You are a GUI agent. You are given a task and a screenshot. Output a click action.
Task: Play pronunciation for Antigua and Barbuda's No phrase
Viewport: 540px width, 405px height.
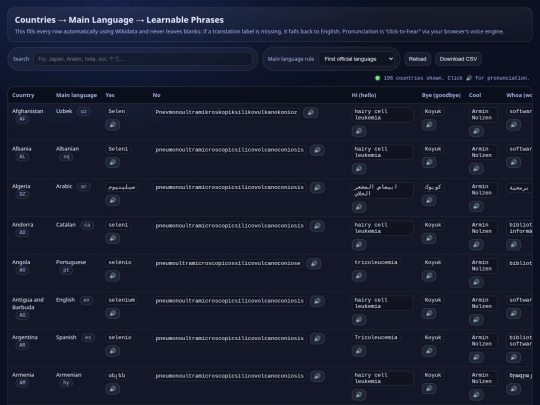(x=317, y=301)
